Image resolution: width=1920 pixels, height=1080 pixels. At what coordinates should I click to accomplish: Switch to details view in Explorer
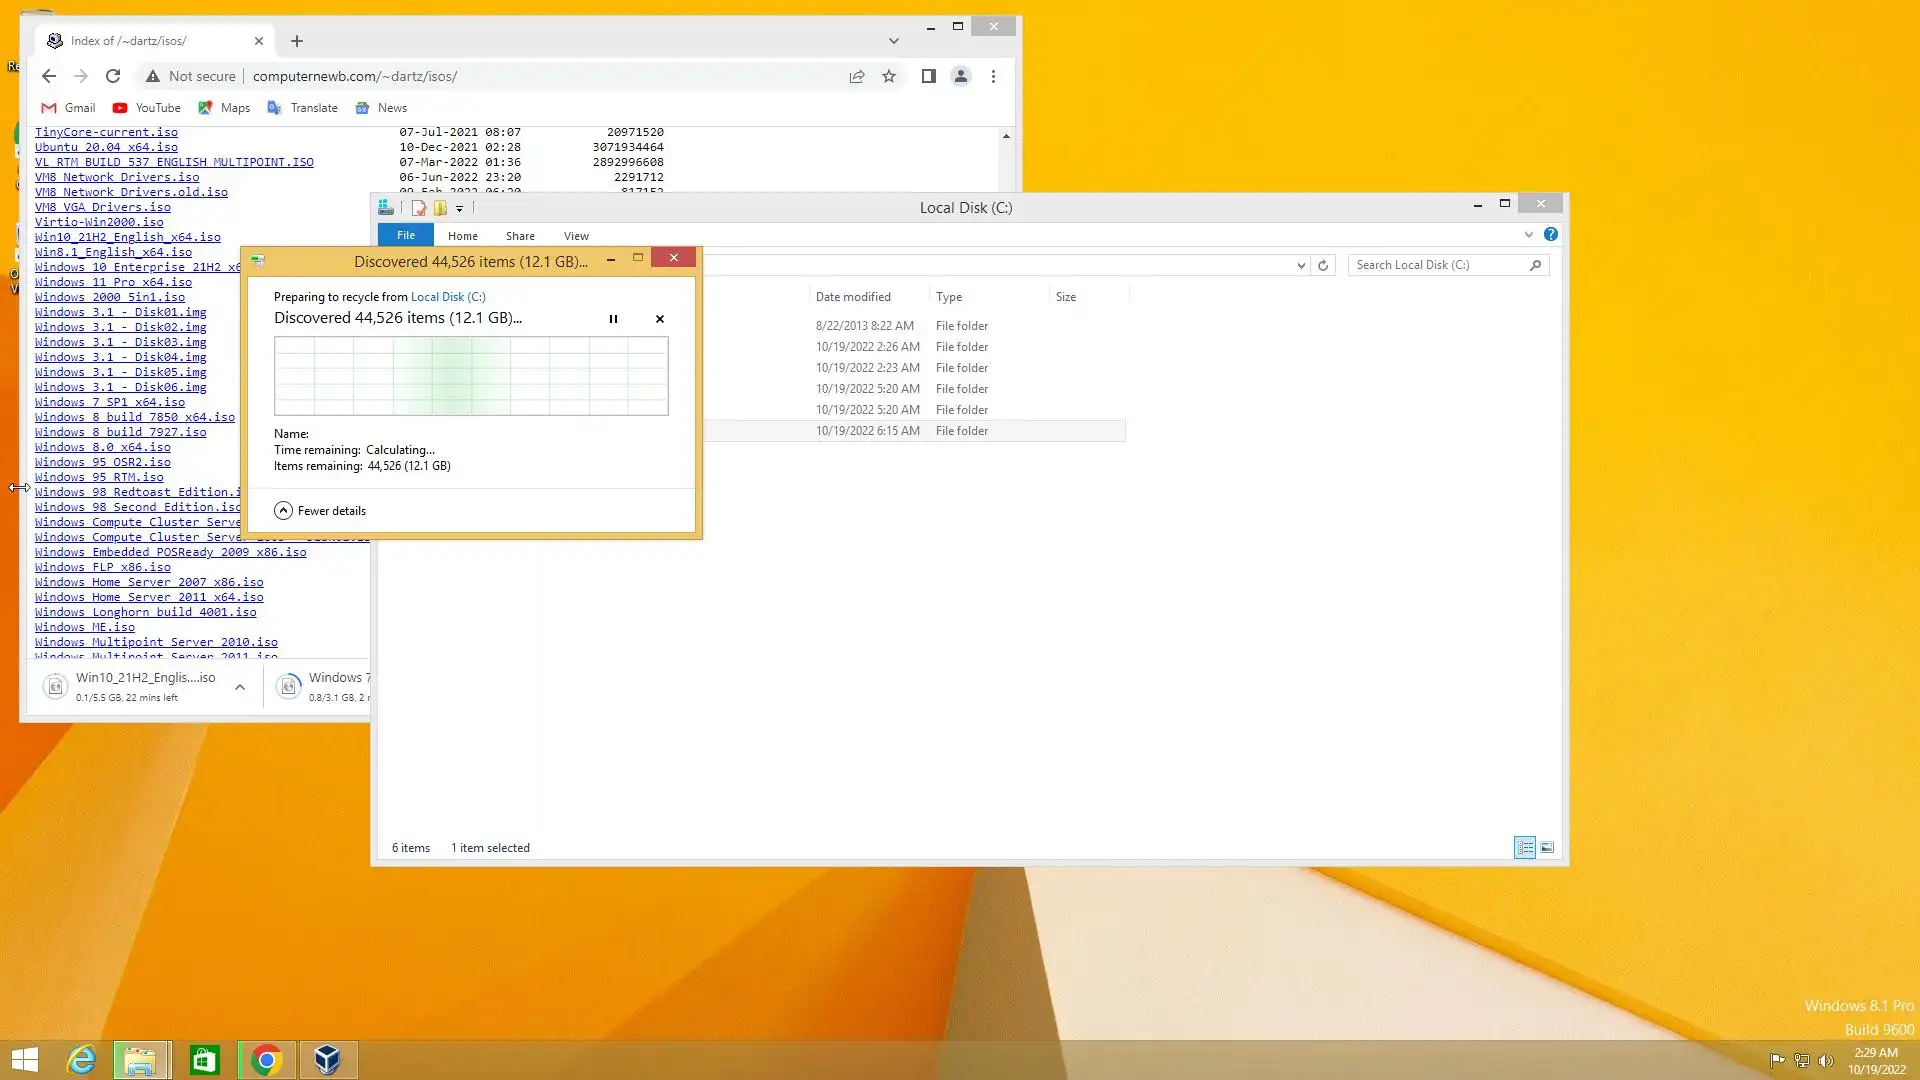1524,848
